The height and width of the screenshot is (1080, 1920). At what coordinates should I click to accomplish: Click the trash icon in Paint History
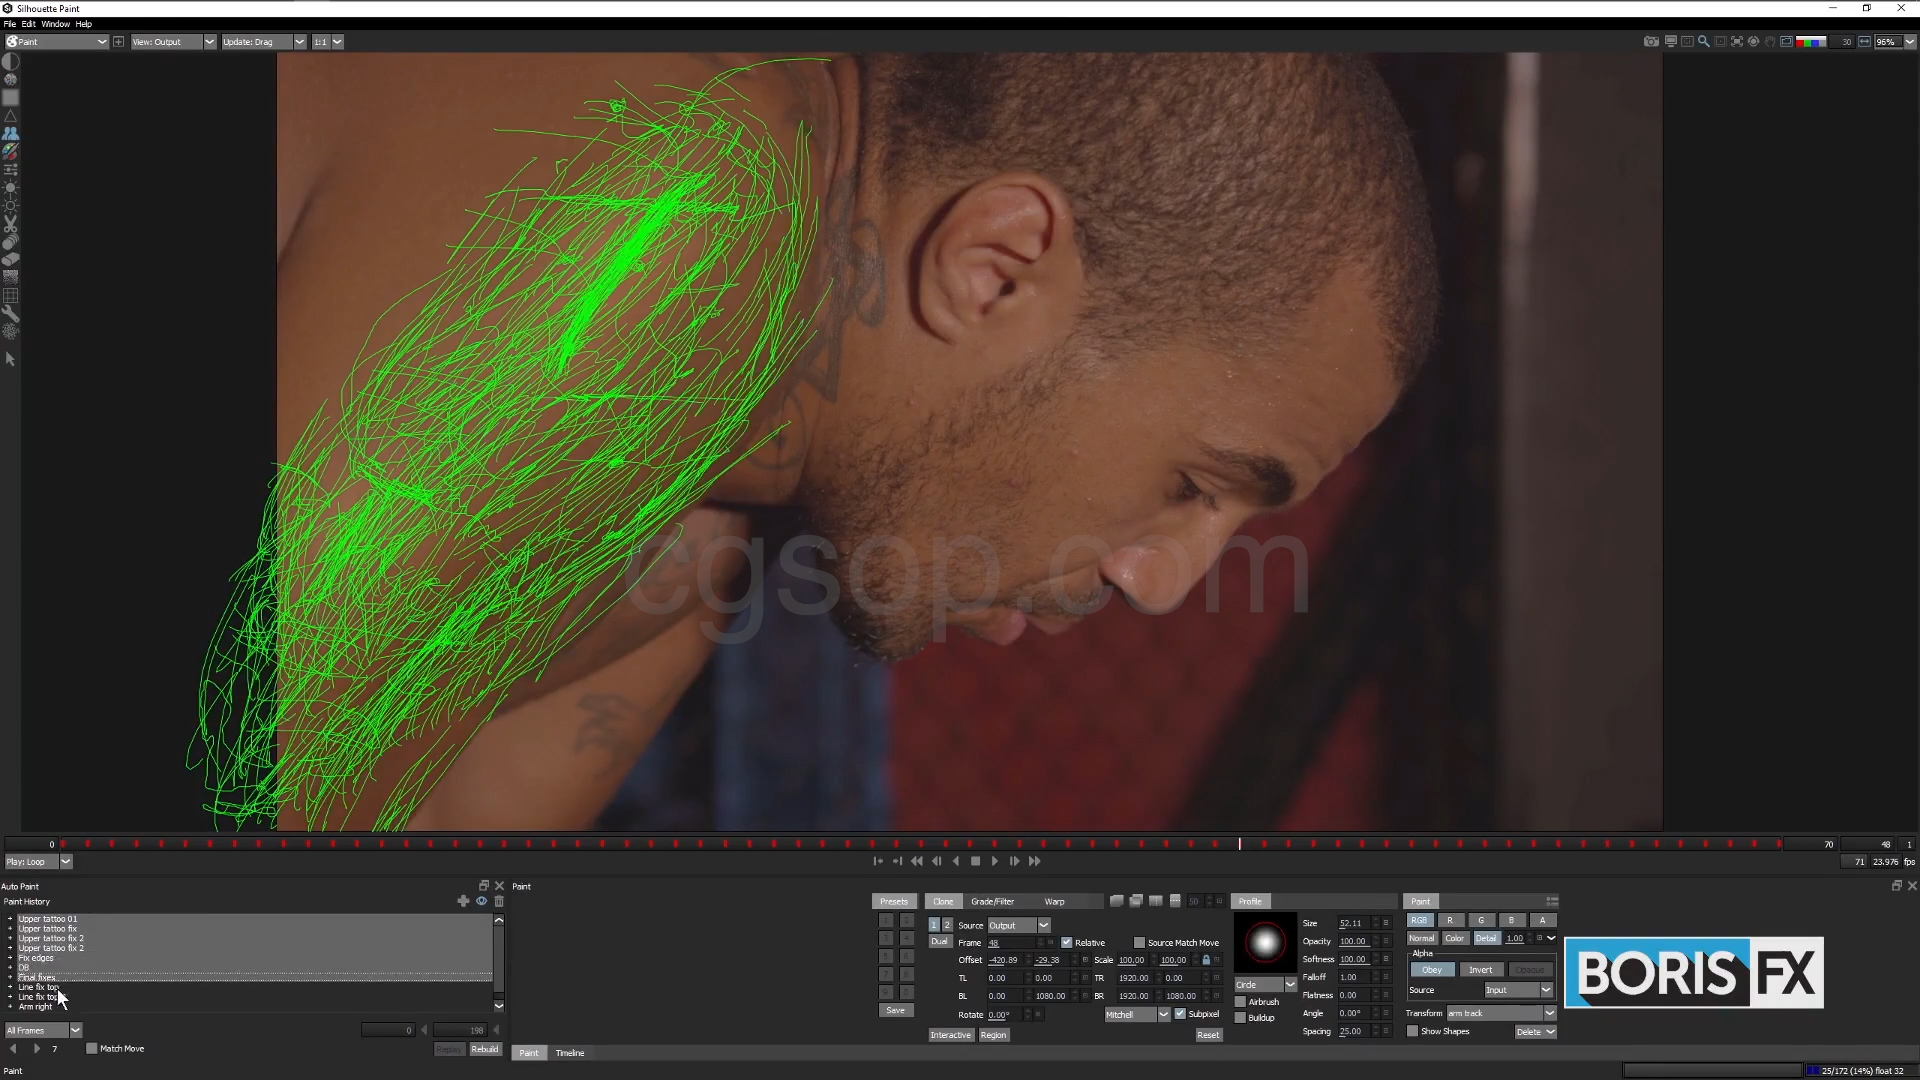[499, 901]
